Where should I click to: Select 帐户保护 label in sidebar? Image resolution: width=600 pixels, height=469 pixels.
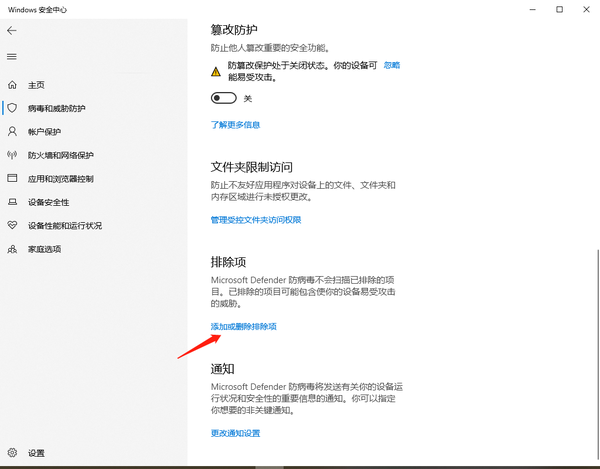[x=45, y=131]
